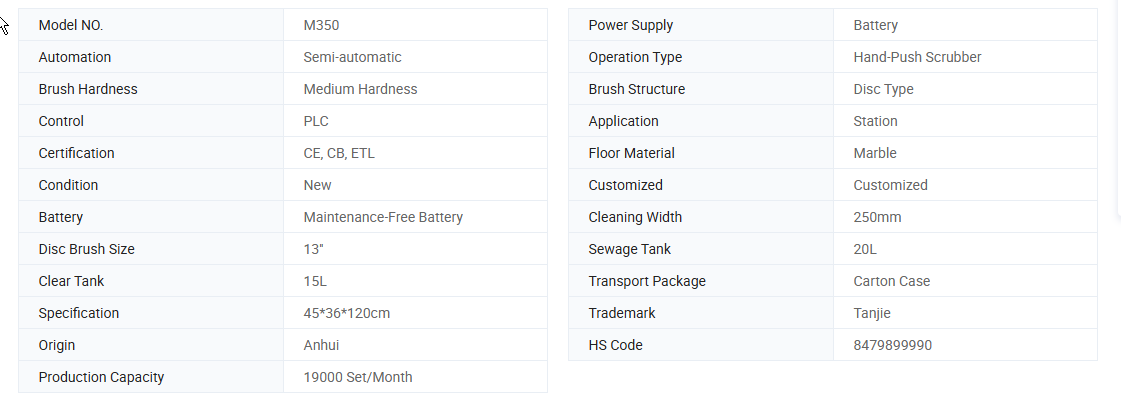Select the 45*36*120cm specification value
Viewport: 1121px width, 406px height.
pos(346,313)
